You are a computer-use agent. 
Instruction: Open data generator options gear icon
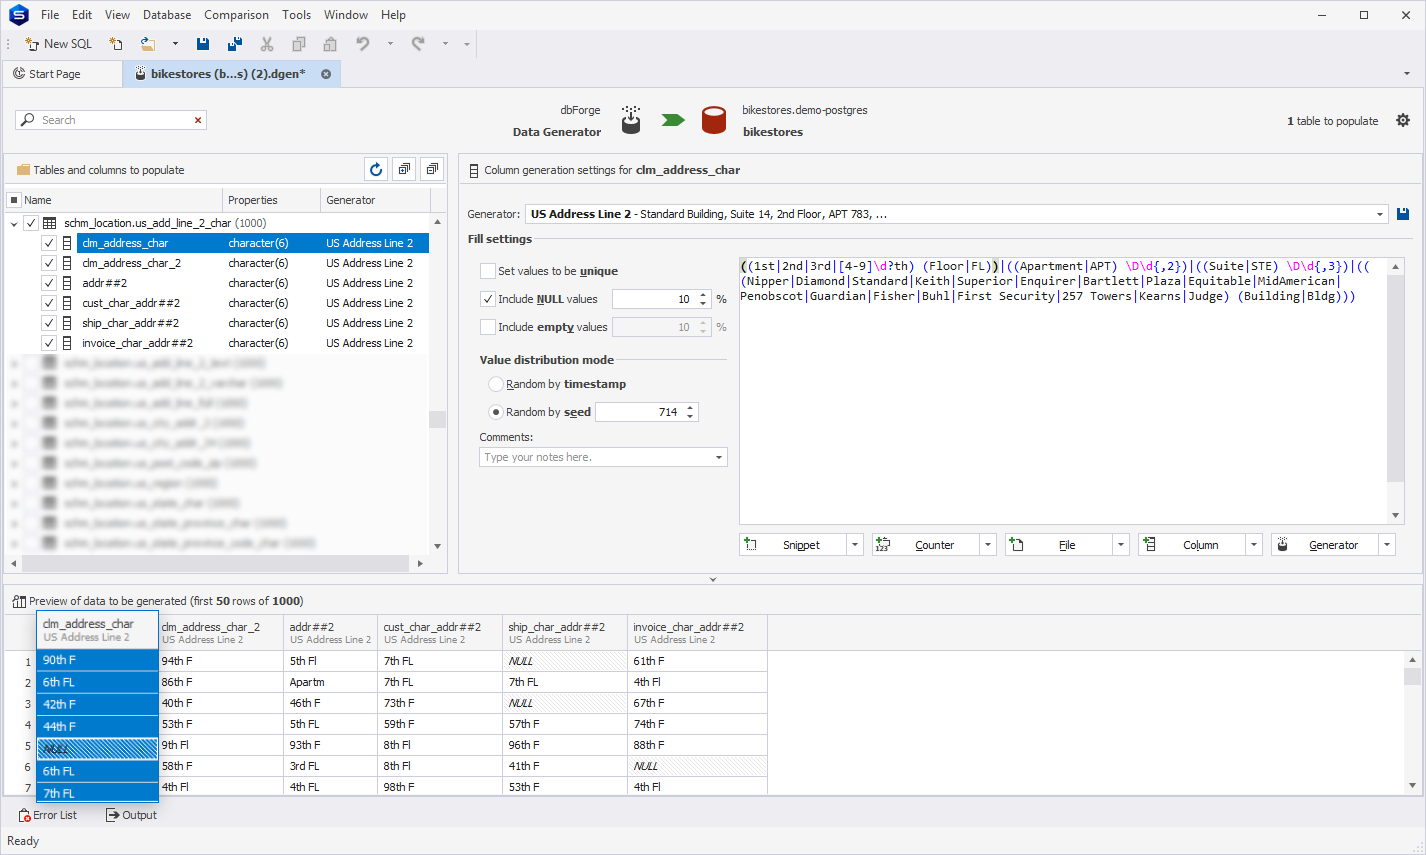coord(1403,120)
